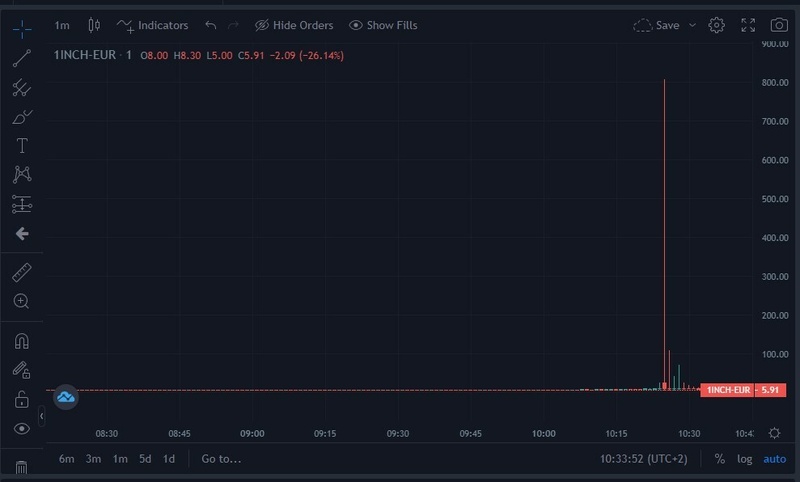Viewport: 800px width, 482px height.
Task: Select the trend line drawing tool
Action: [x=22, y=58]
